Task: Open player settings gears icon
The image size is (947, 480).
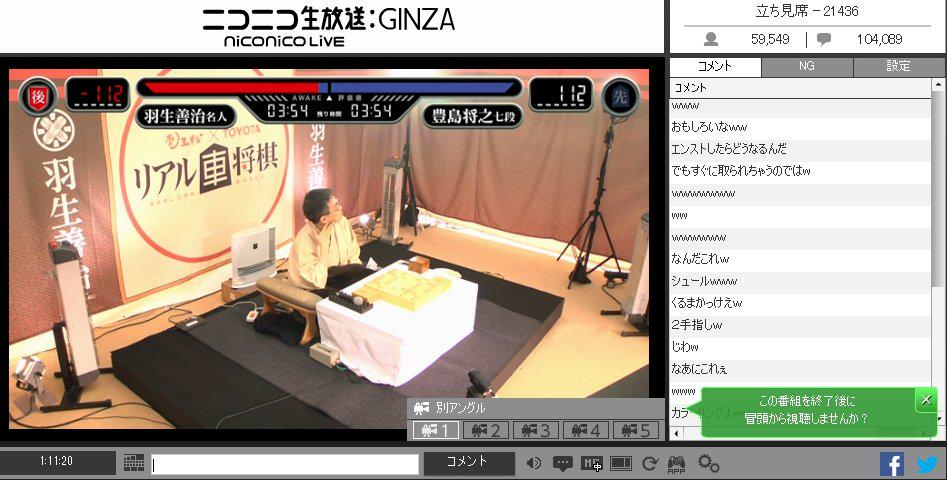Action: tap(708, 463)
